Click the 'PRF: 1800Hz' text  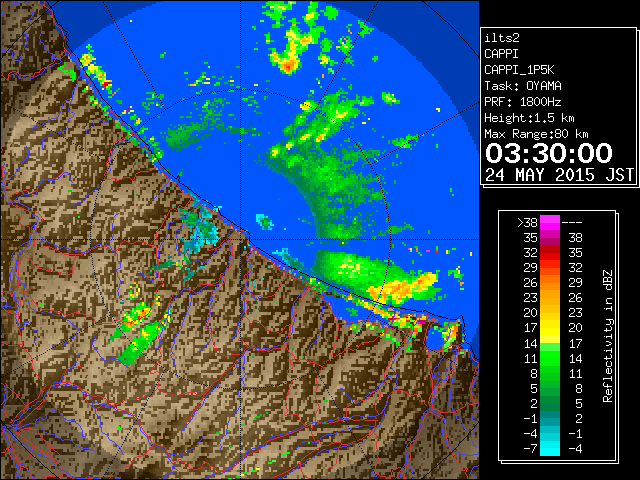[x=523, y=102]
